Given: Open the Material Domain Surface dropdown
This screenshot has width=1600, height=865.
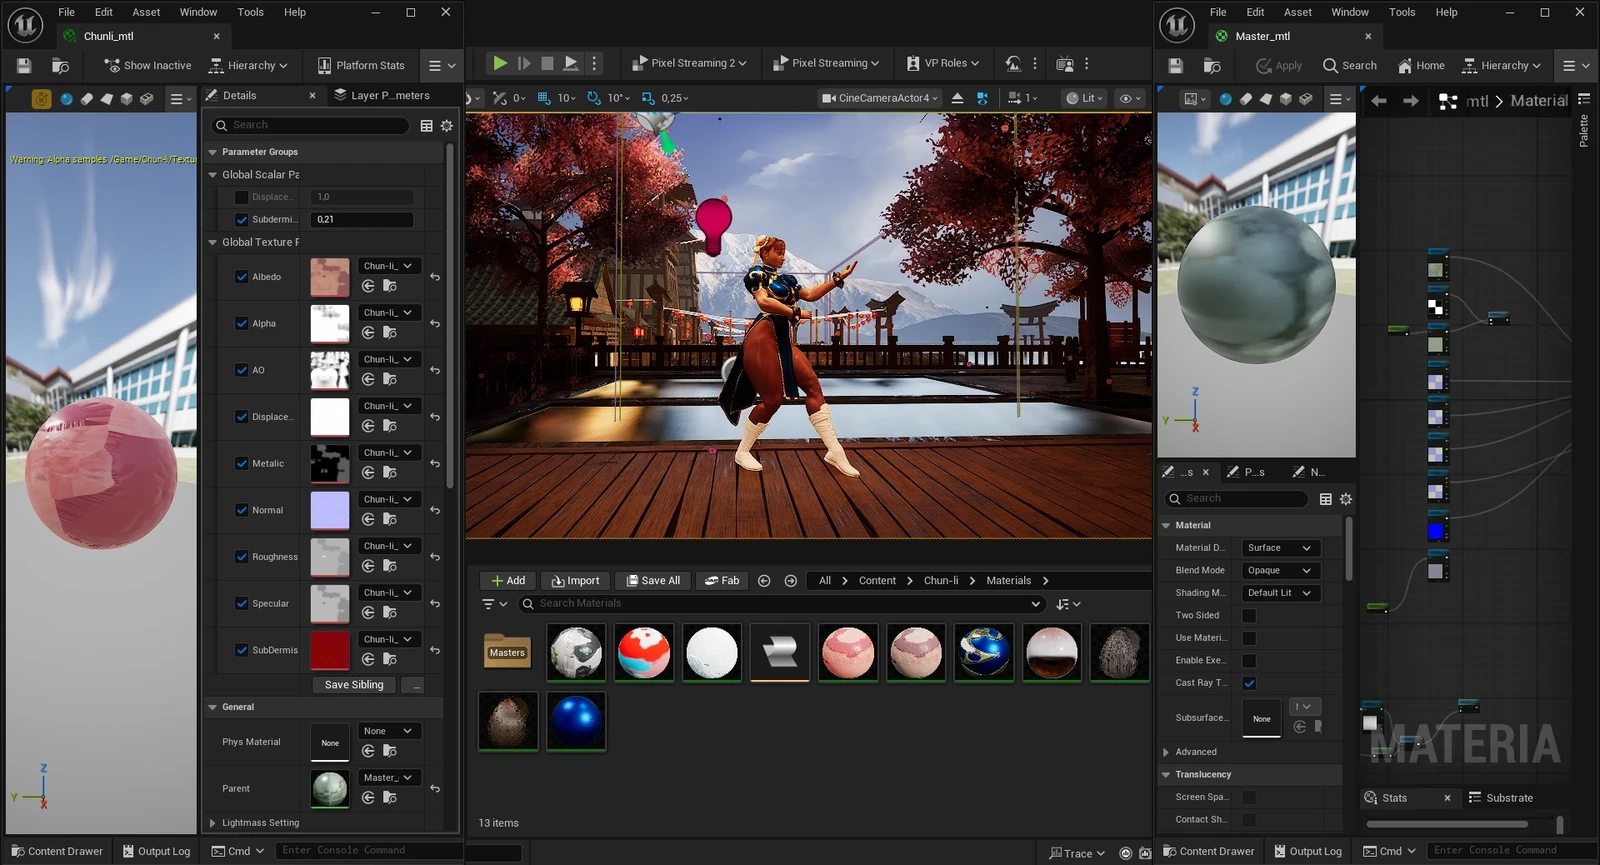Looking at the screenshot, I should click(x=1281, y=548).
